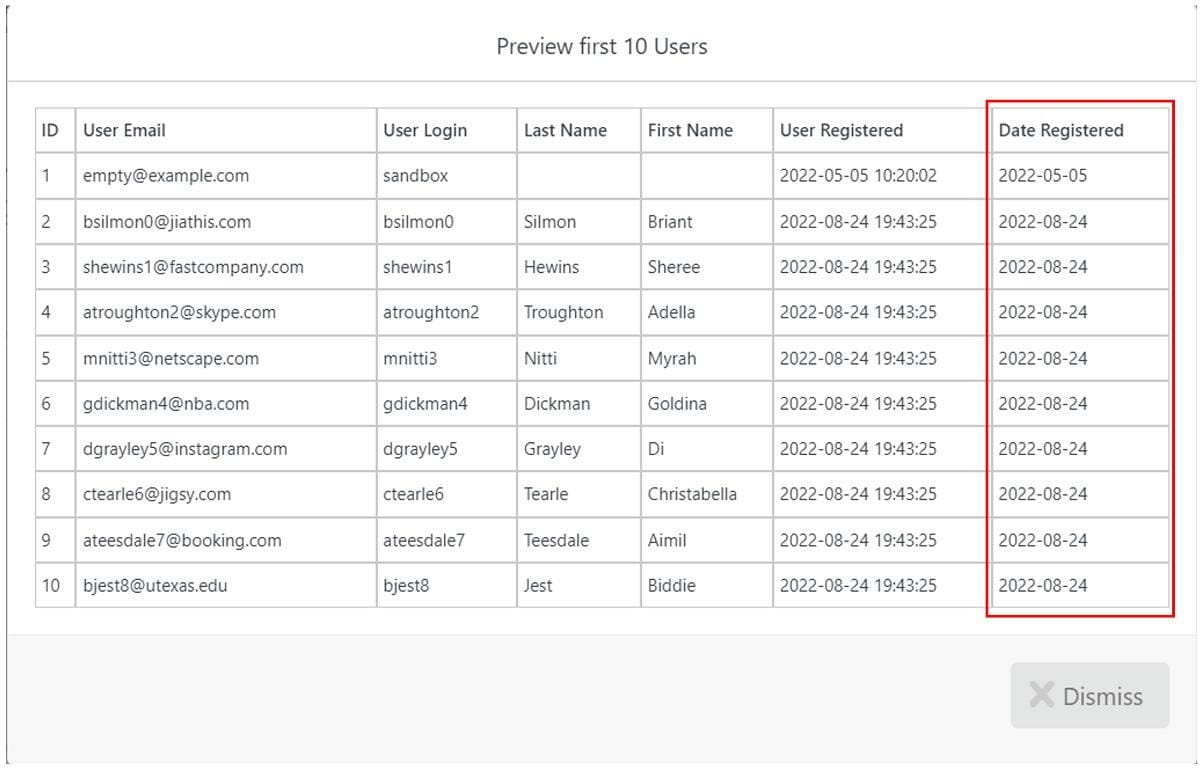
Task: Click email bsilmon0@jiathis.com
Action: tap(167, 222)
